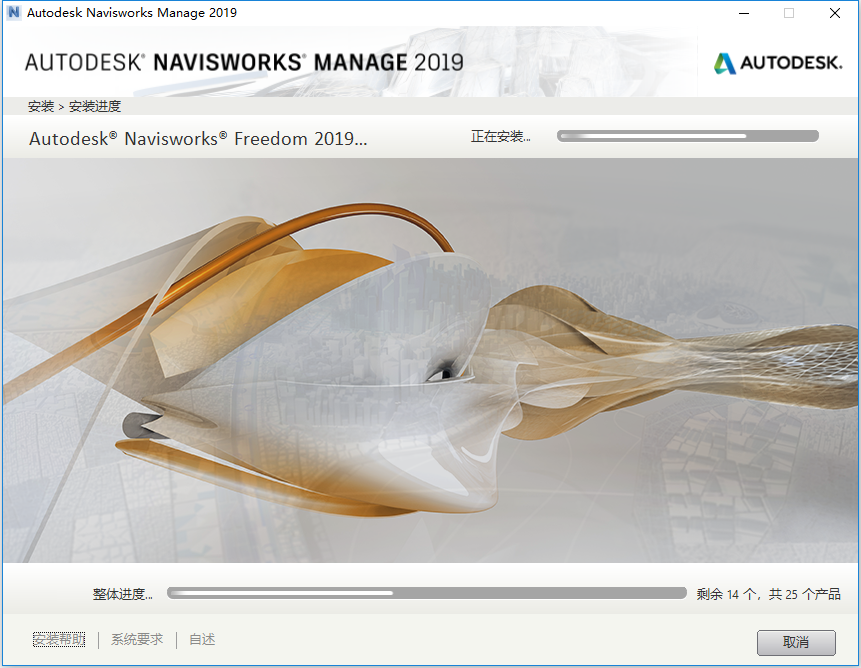Open the 系统要求 link
Image resolution: width=861 pixels, height=668 pixels.
coord(137,639)
